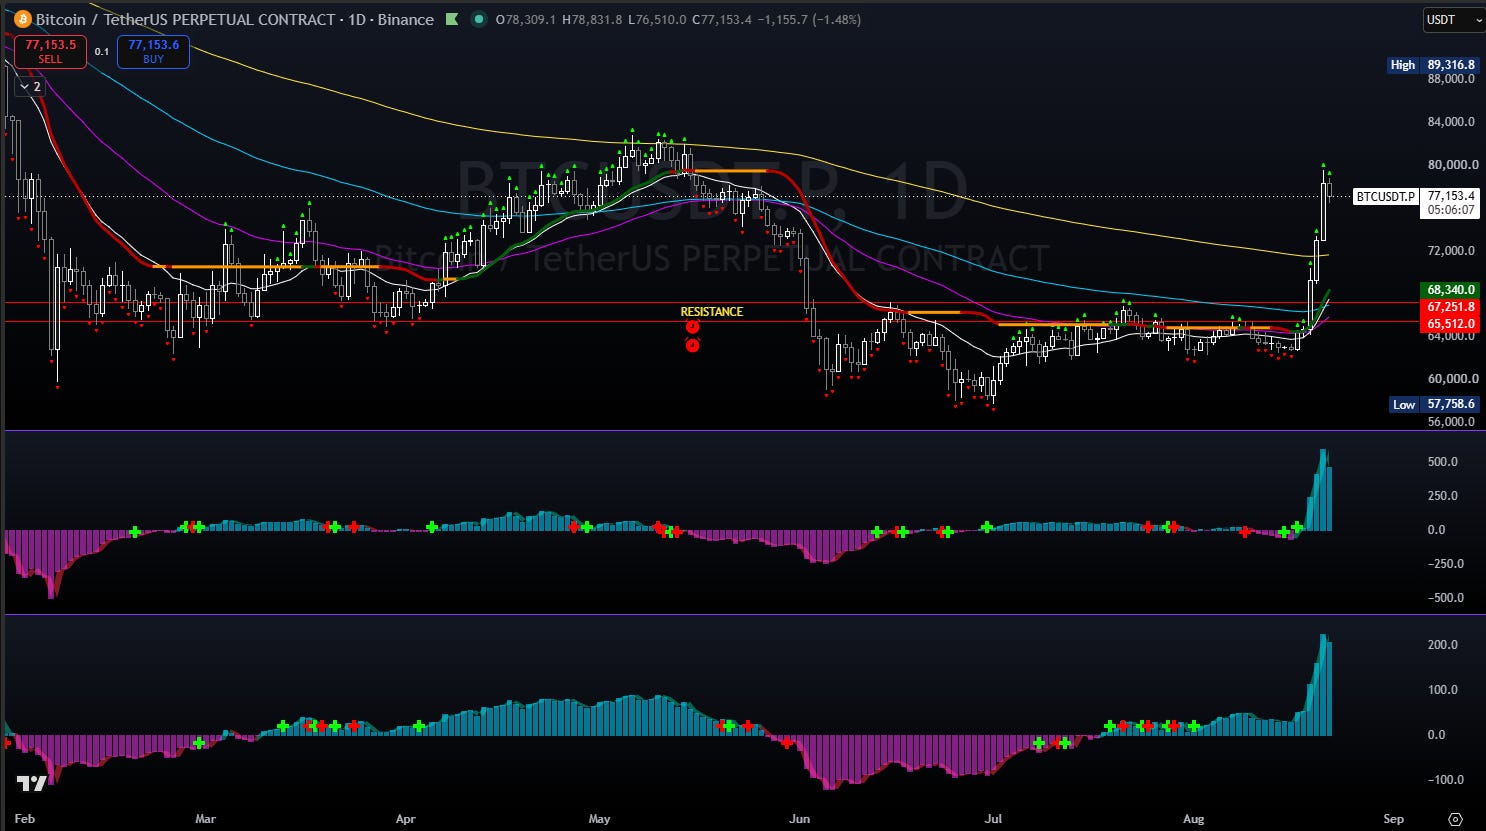Click the bar countdown timer 05:06:07

[1451, 210]
